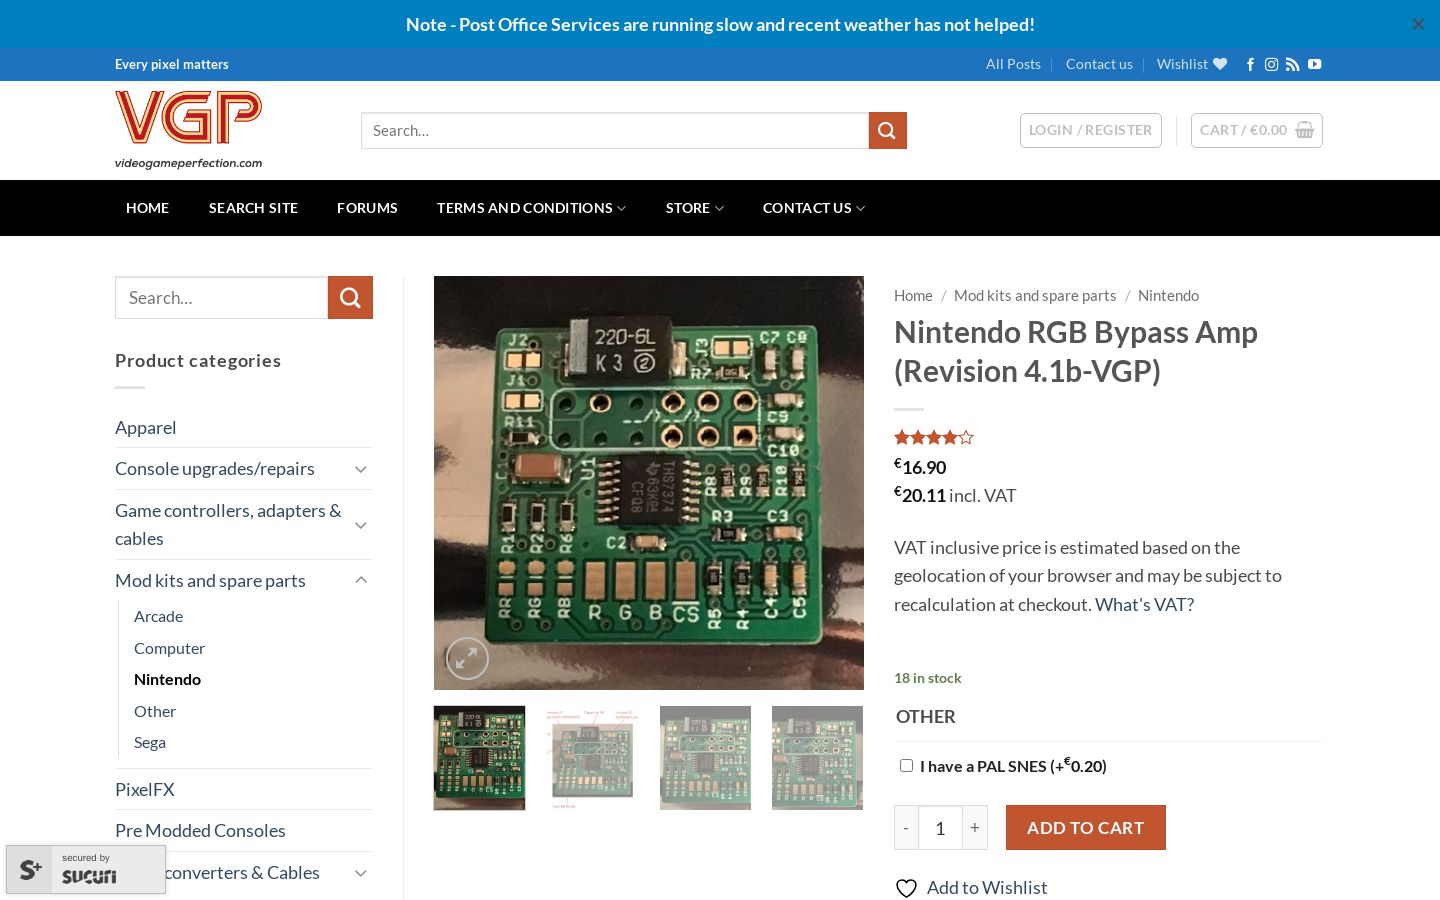Select the first product thumbnail
The image size is (1440, 900).
click(479, 758)
